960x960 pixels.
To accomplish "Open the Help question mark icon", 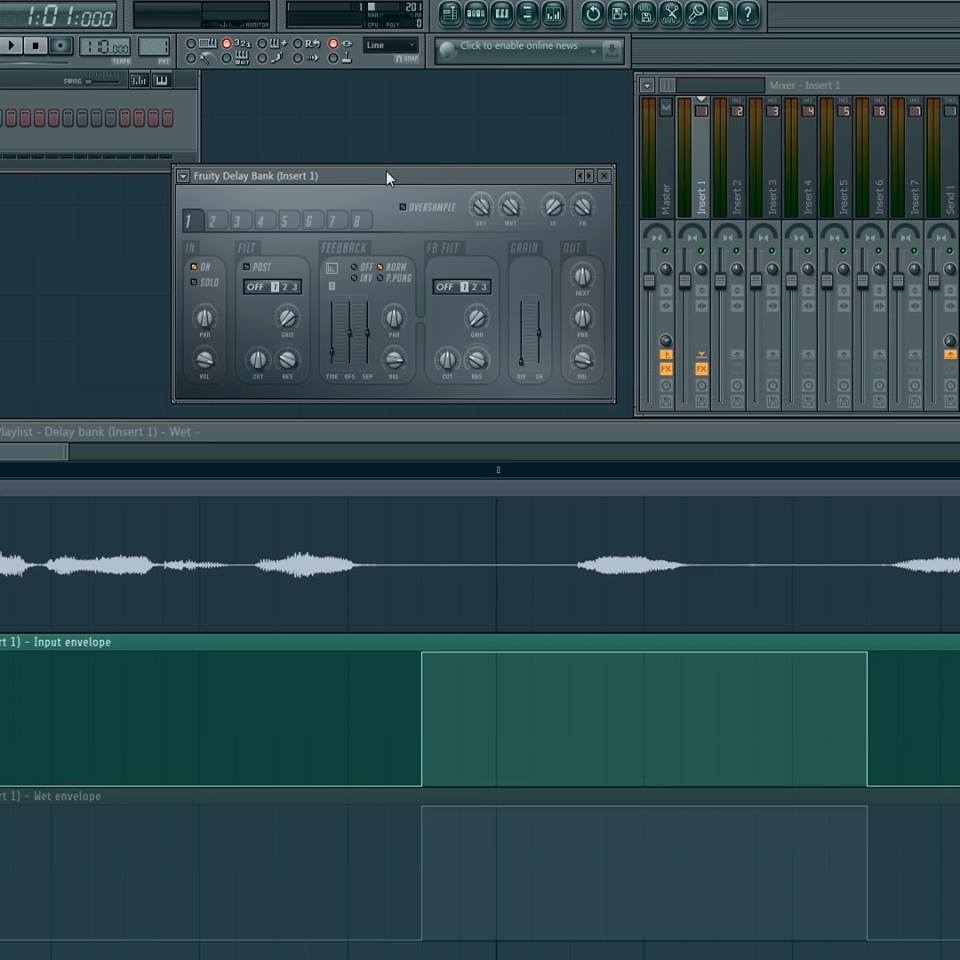I will [746, 14].
